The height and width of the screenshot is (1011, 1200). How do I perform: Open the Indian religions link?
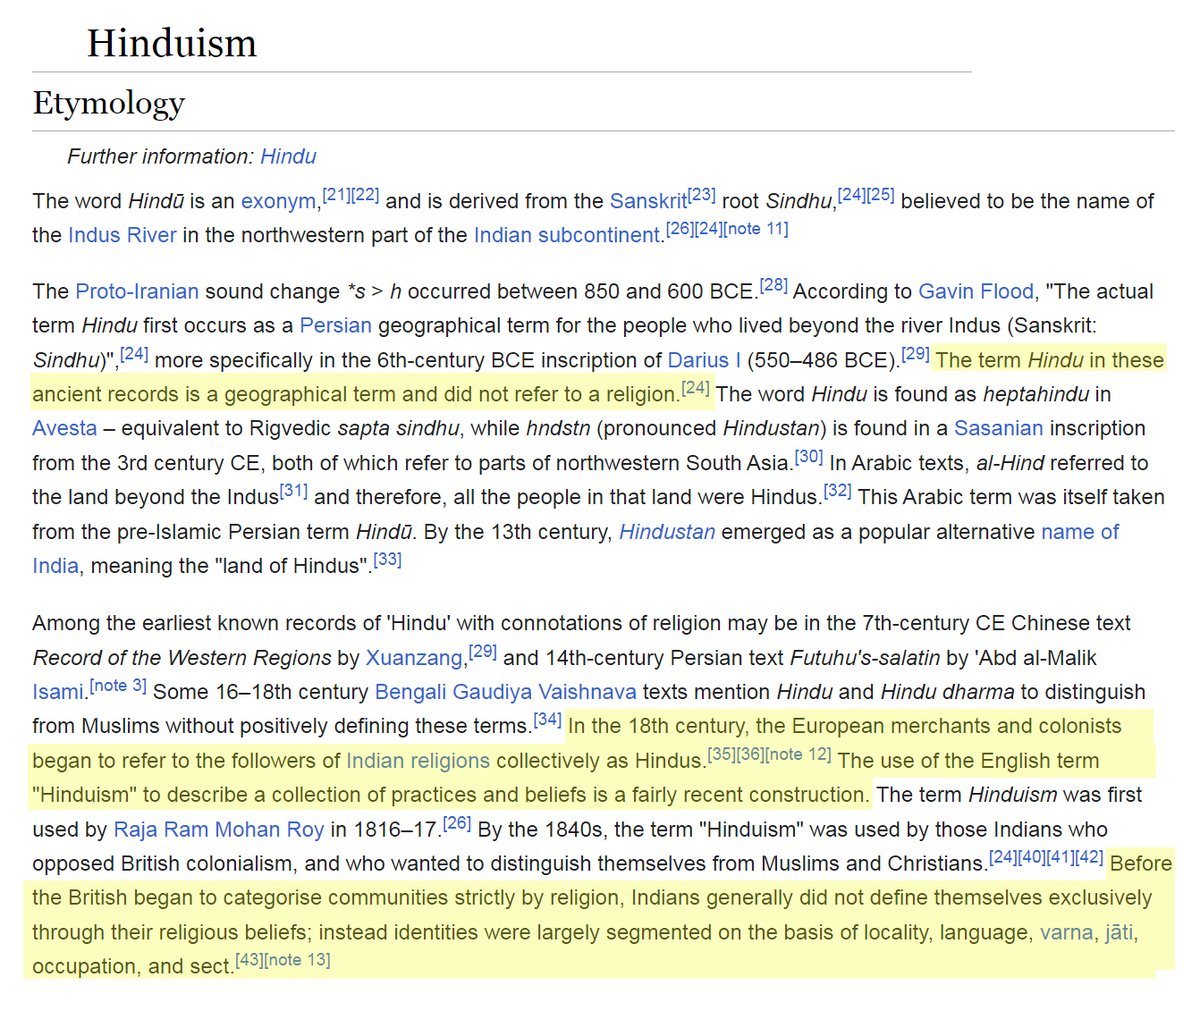pos(418,761)
